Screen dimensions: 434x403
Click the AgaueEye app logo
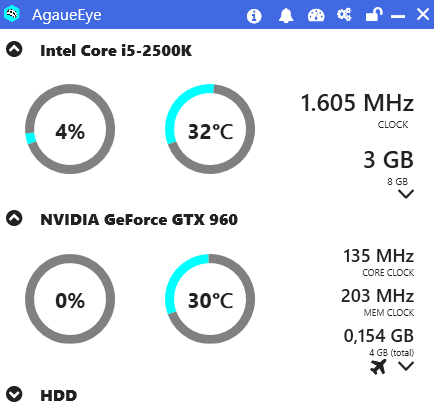(12, 14)
